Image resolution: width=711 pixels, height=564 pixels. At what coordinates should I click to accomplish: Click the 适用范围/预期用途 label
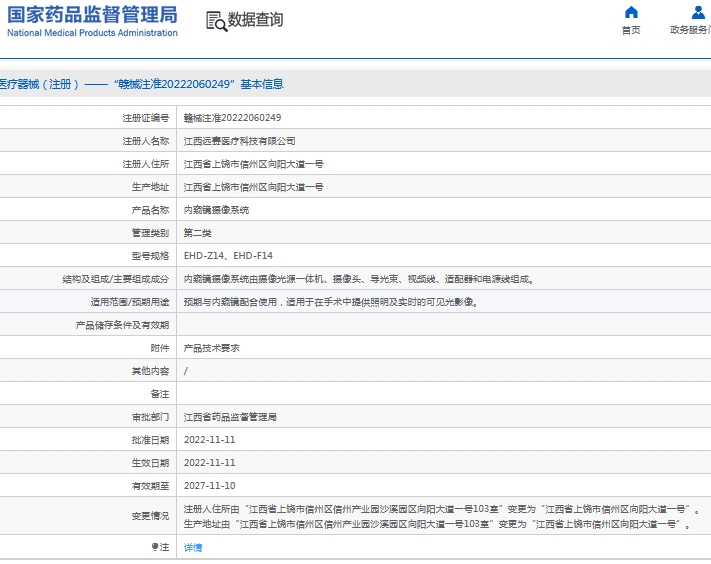(130, 302)
